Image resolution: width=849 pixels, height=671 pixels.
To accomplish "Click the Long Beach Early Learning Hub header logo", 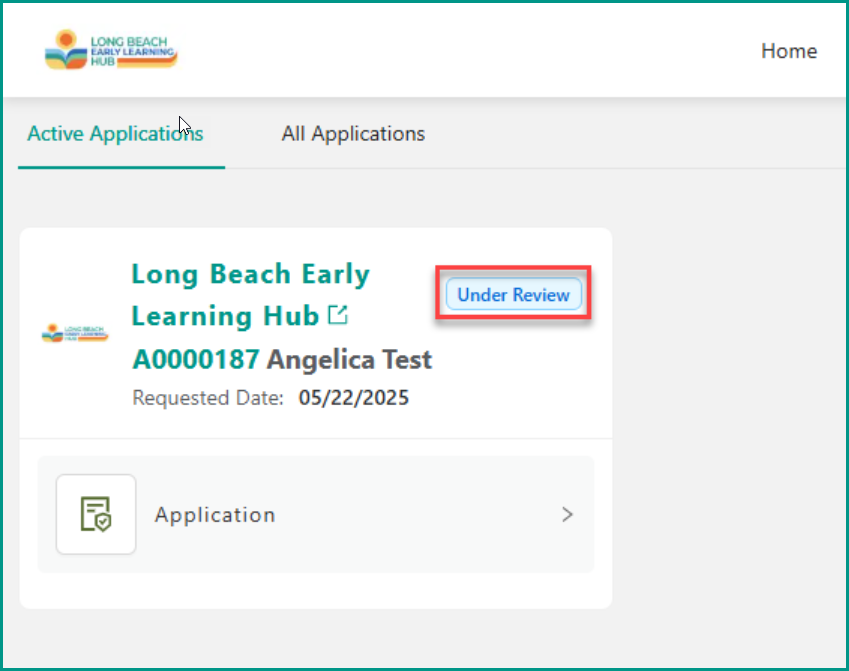I will 111,50.
